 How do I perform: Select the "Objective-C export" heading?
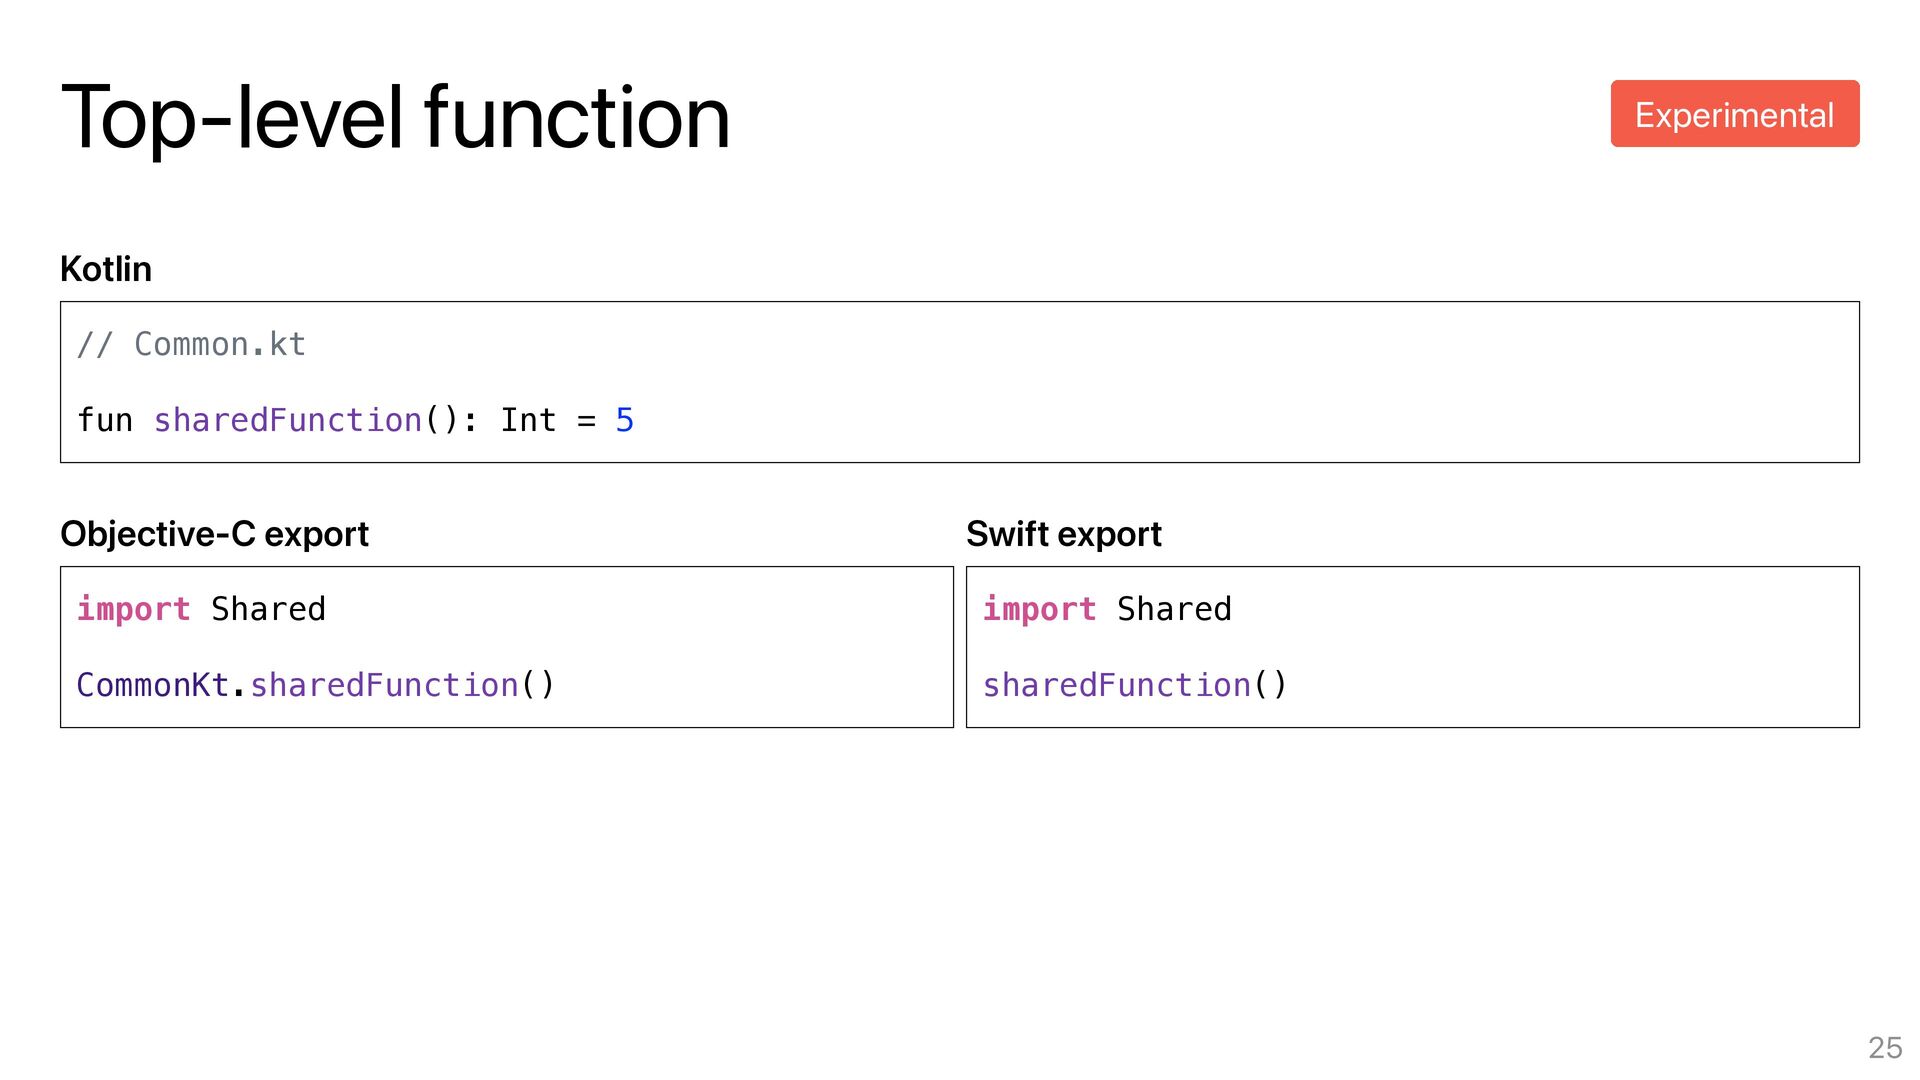pyautogui.click(x=214, y=534)
